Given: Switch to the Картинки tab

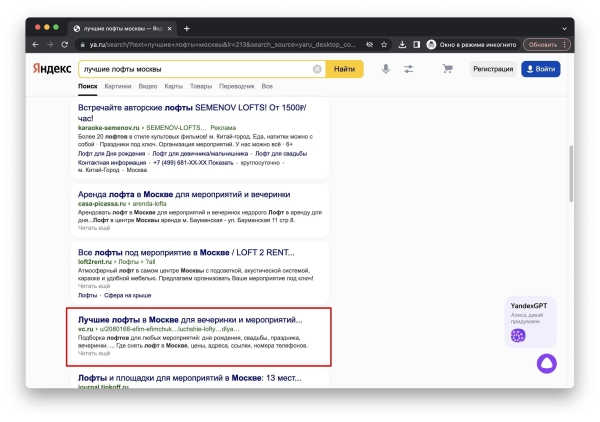Looking at the screenshot, I should (118, 86).
